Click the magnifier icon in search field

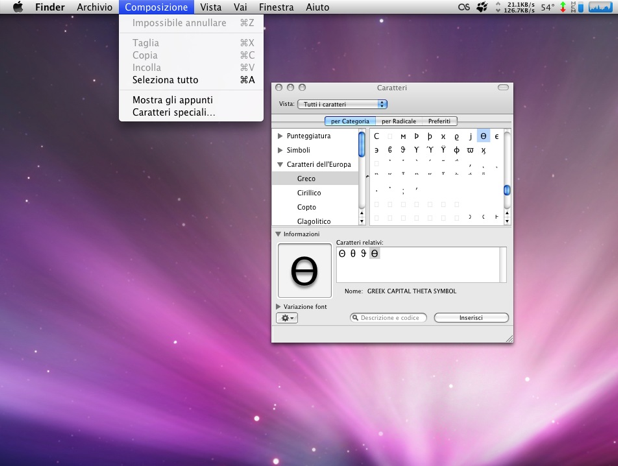point(355,318)
